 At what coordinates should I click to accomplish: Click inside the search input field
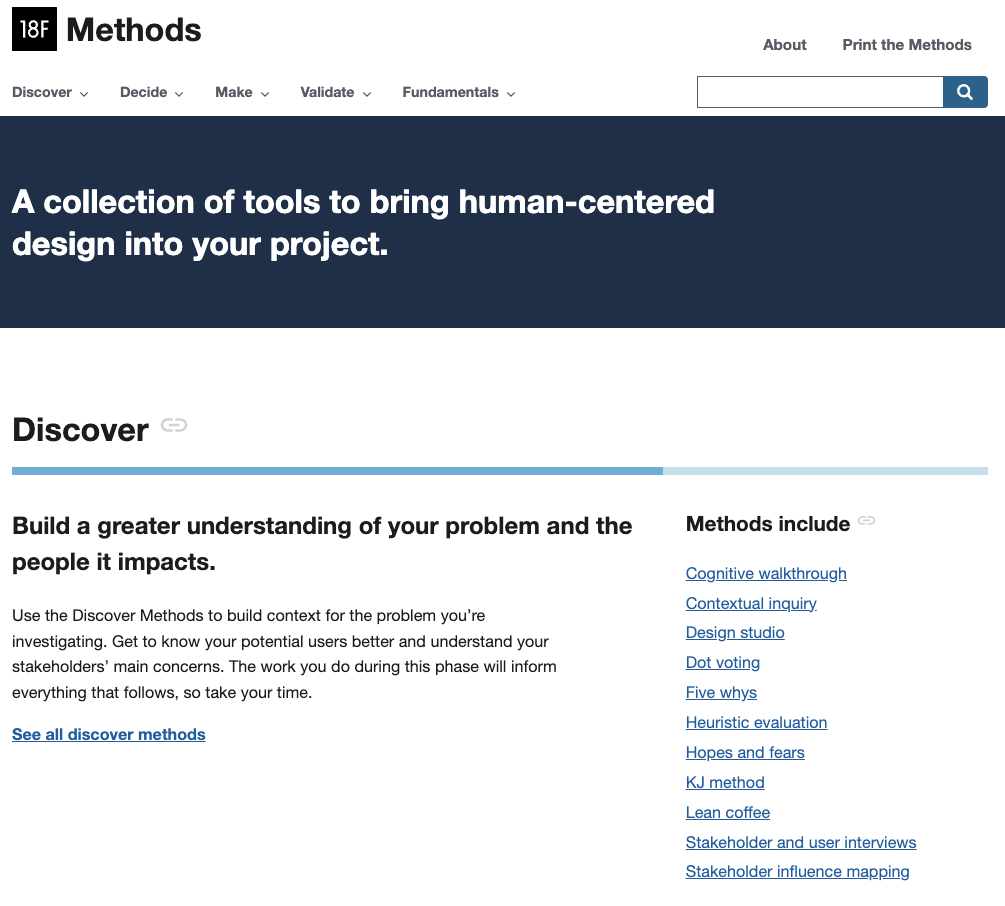pos(820,91)
